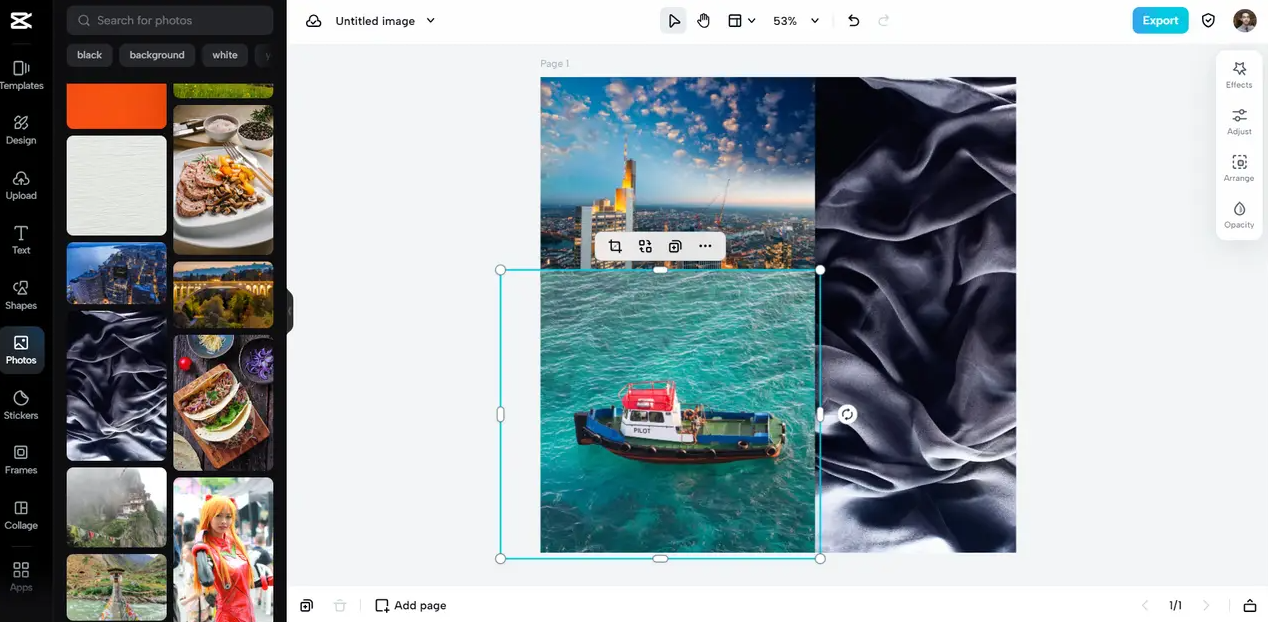The width and height of the screenshot is (1268, 622).
Task: Open the Frames panel
Action: pyautogui.click(x=21, y=460)
